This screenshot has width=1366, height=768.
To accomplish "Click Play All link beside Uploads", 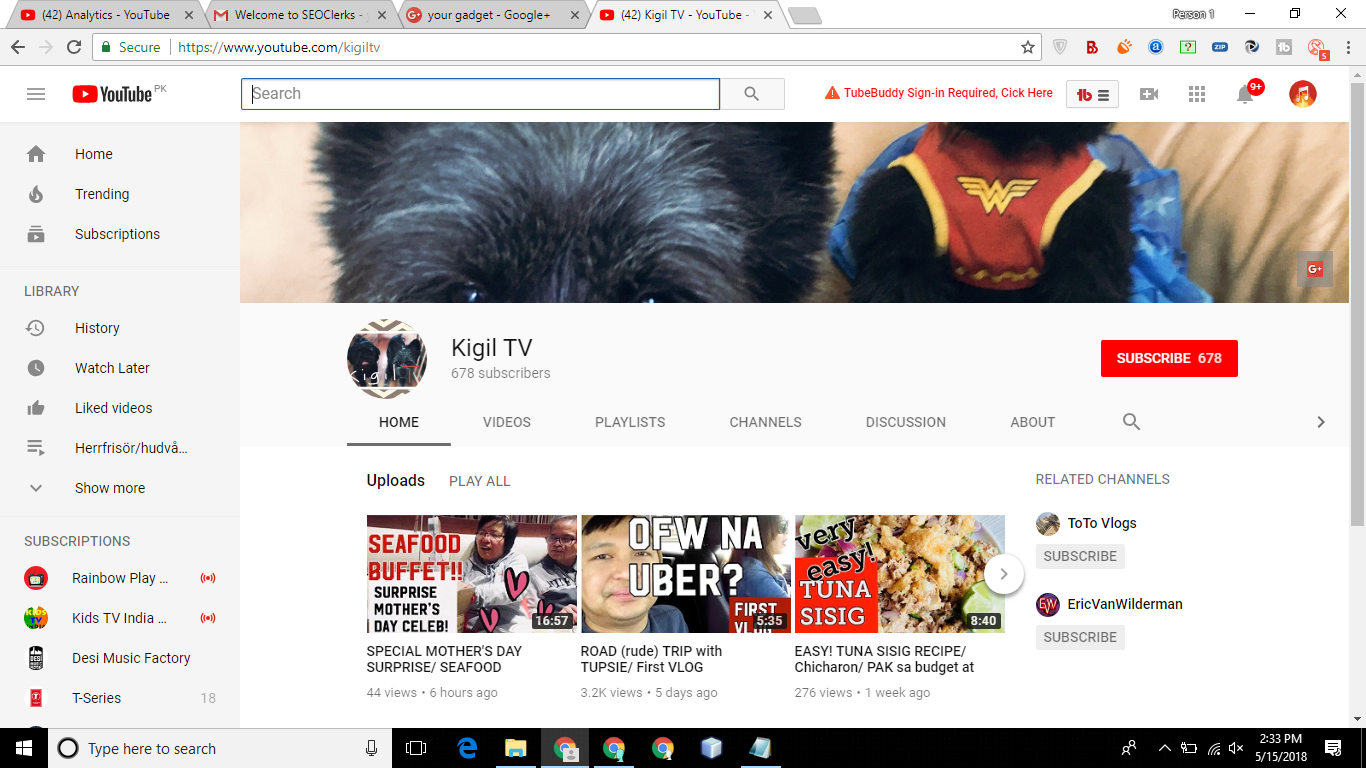I will point(479,481).
